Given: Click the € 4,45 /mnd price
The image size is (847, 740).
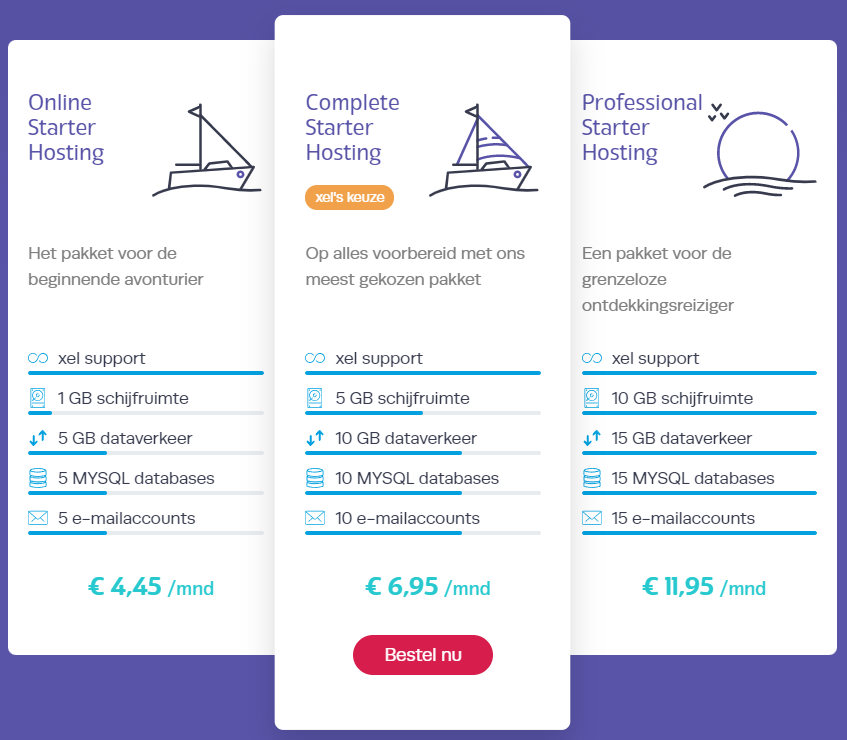Looking at the screenshot, I should click(151, 587).
